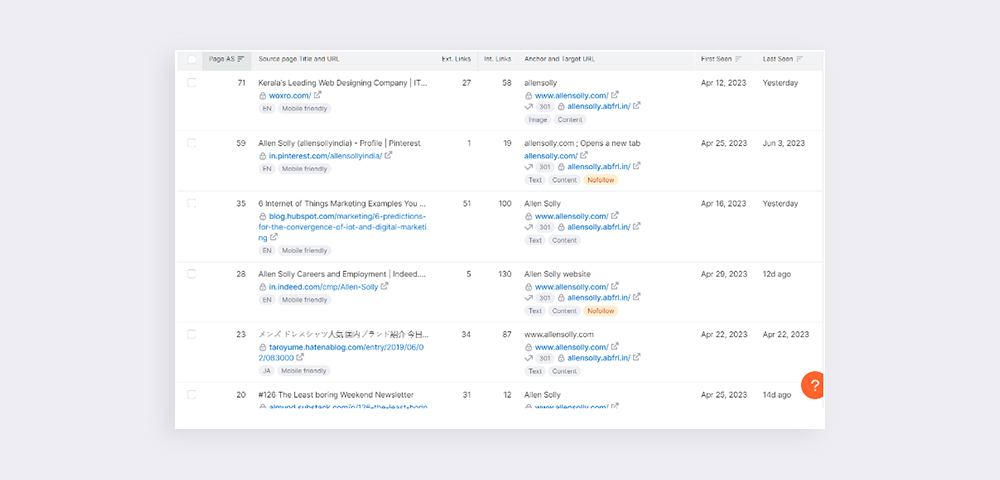
Task: Open allensolly.abfrl.in/ redirect in woxro row
Action: [x=598, y=106]
